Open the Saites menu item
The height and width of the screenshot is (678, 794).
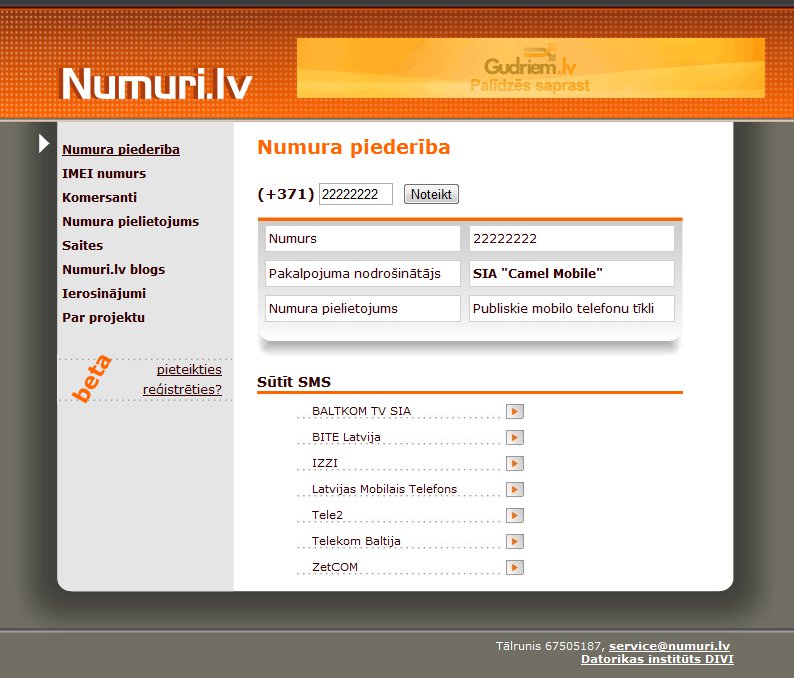click(83, 246)
